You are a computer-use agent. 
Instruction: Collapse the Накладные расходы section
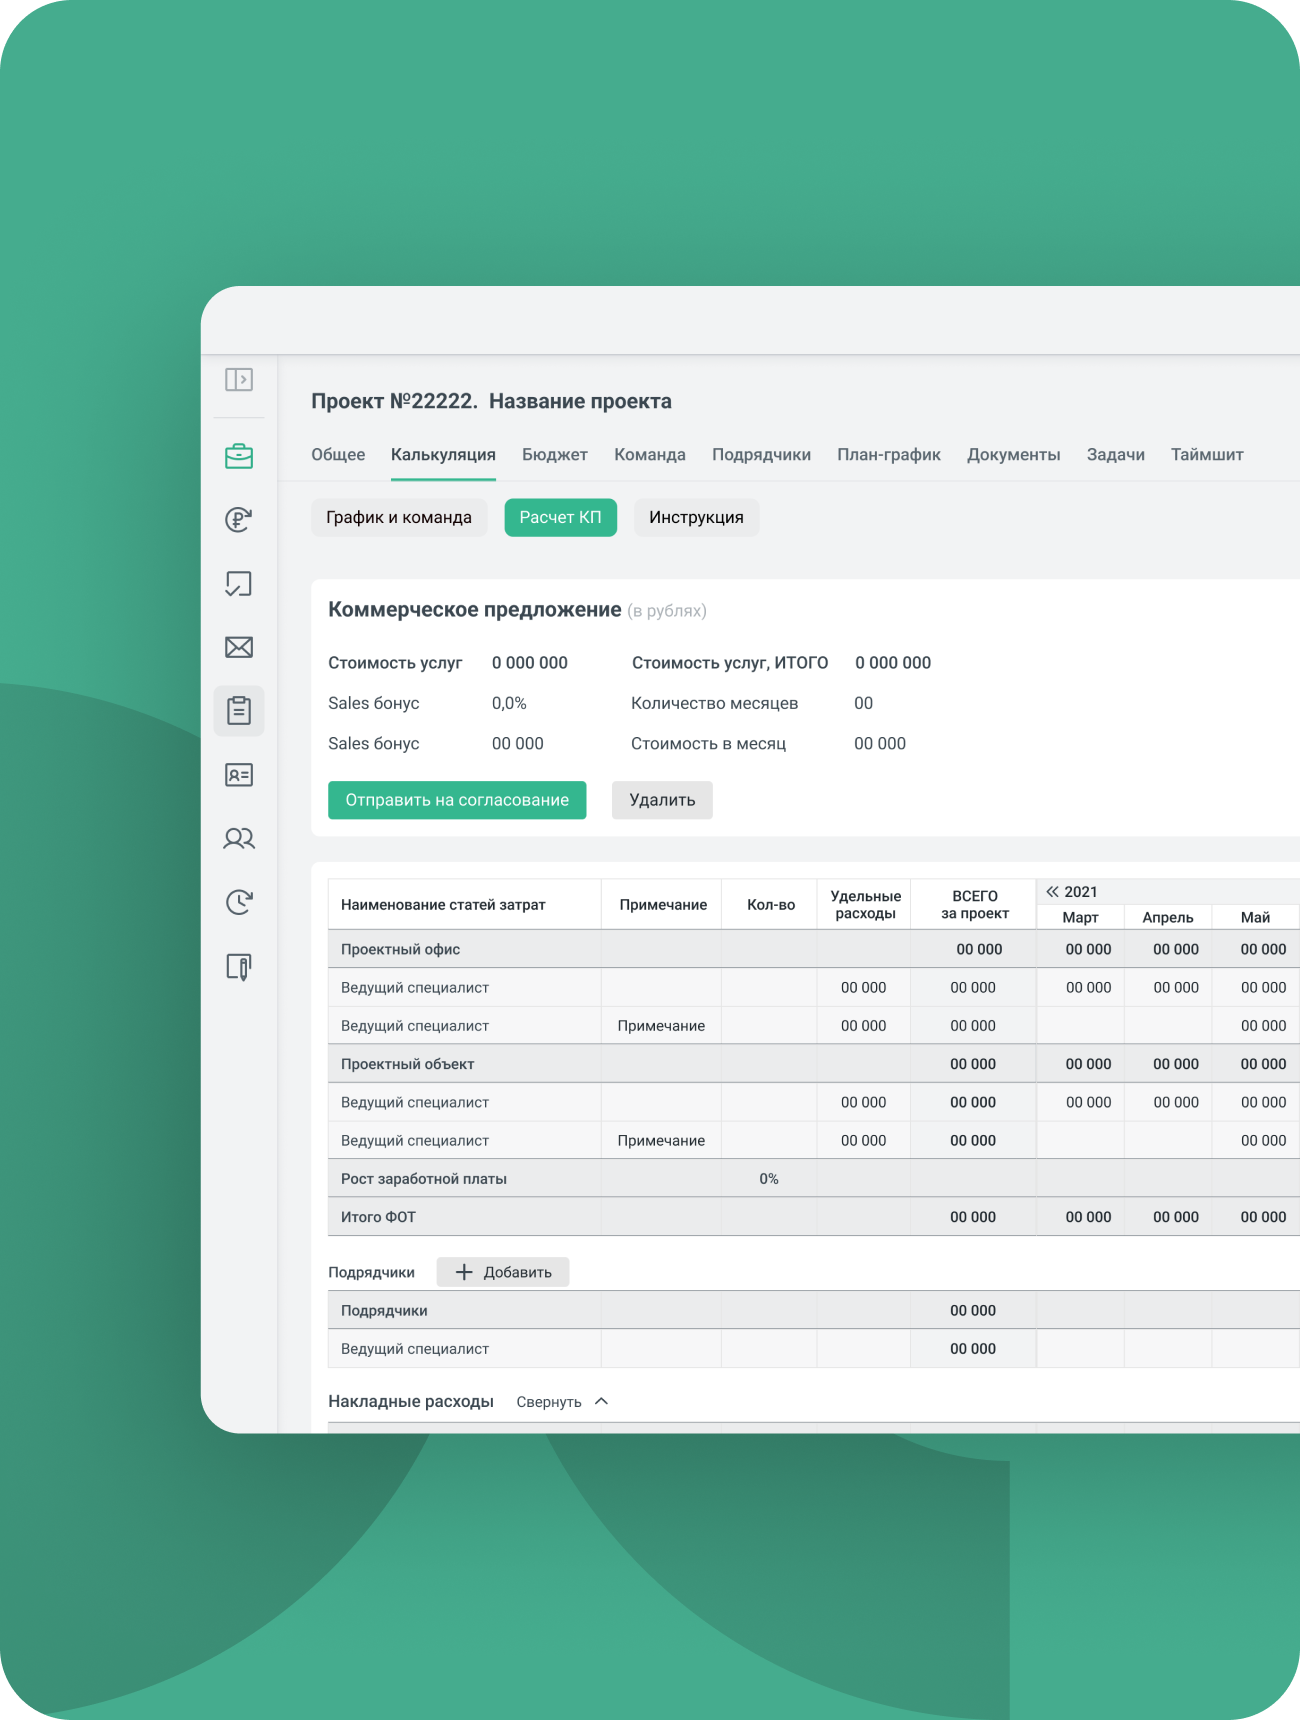click(x=562, y=1402)
